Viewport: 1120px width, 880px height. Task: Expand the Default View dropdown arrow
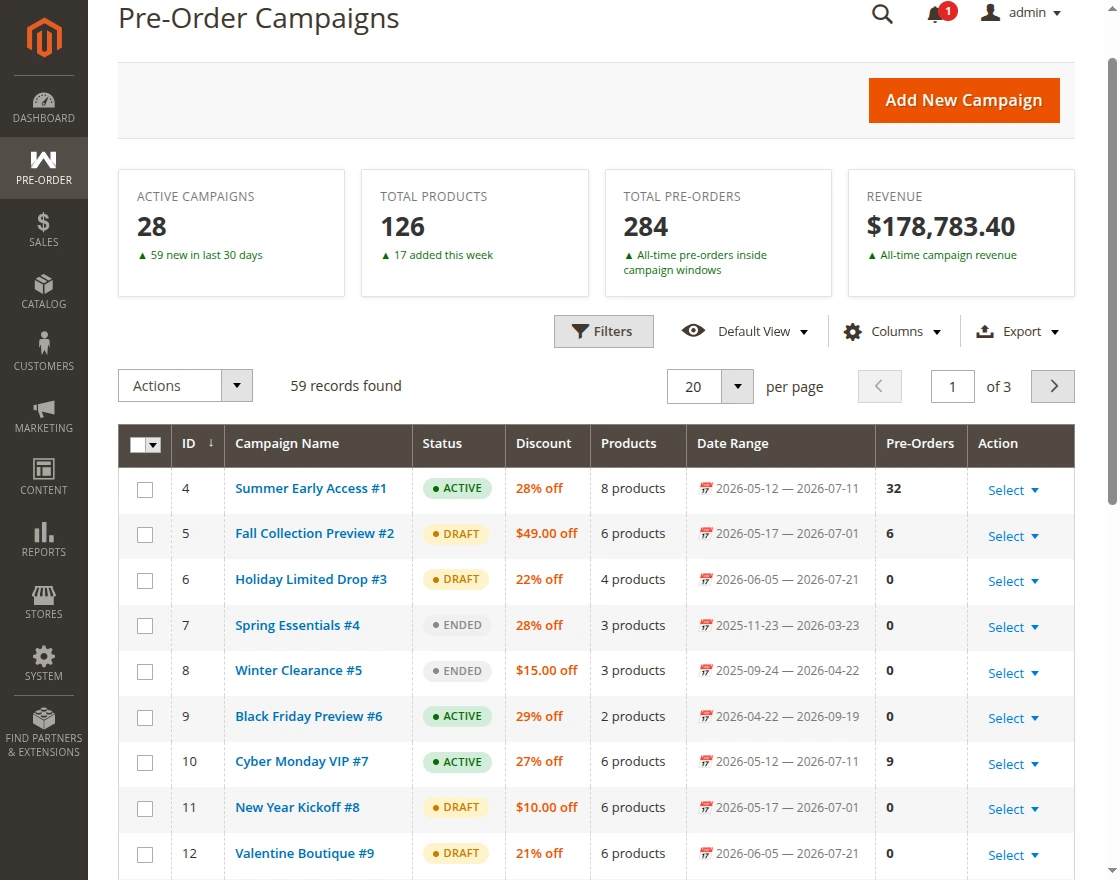tap(804, 332)
